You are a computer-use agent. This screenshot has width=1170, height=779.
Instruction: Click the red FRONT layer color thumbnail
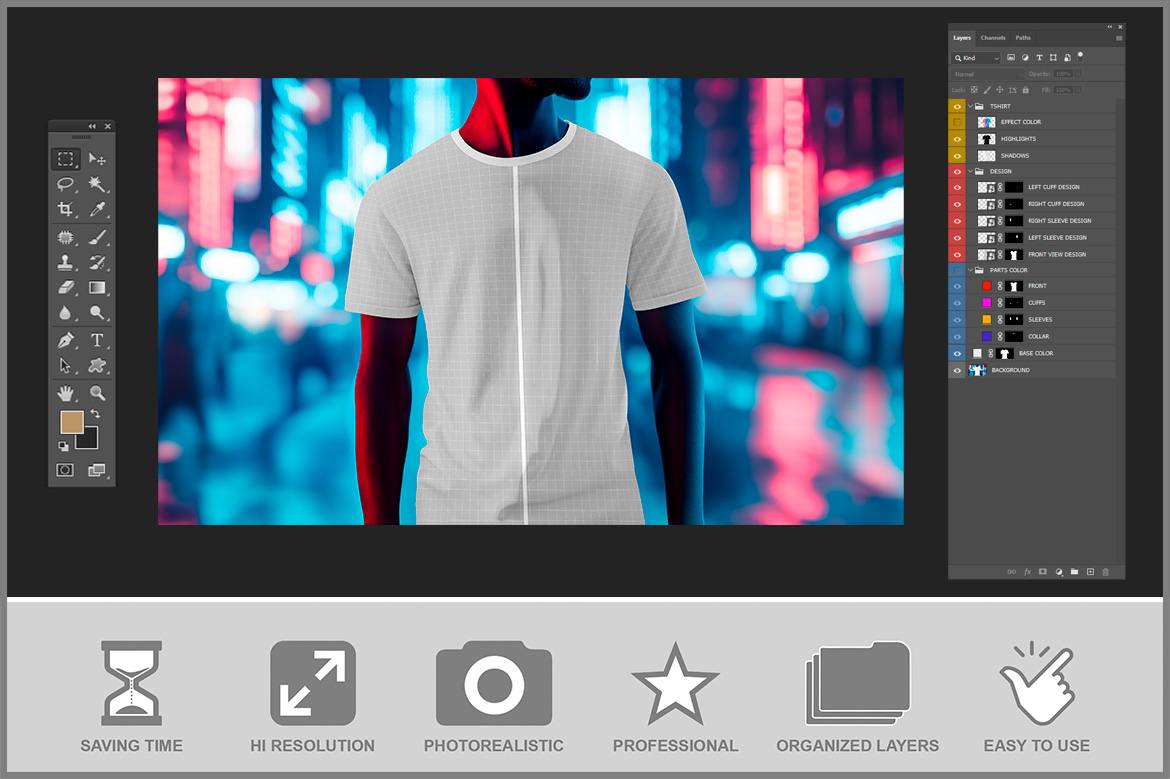[x=987, y=286]
